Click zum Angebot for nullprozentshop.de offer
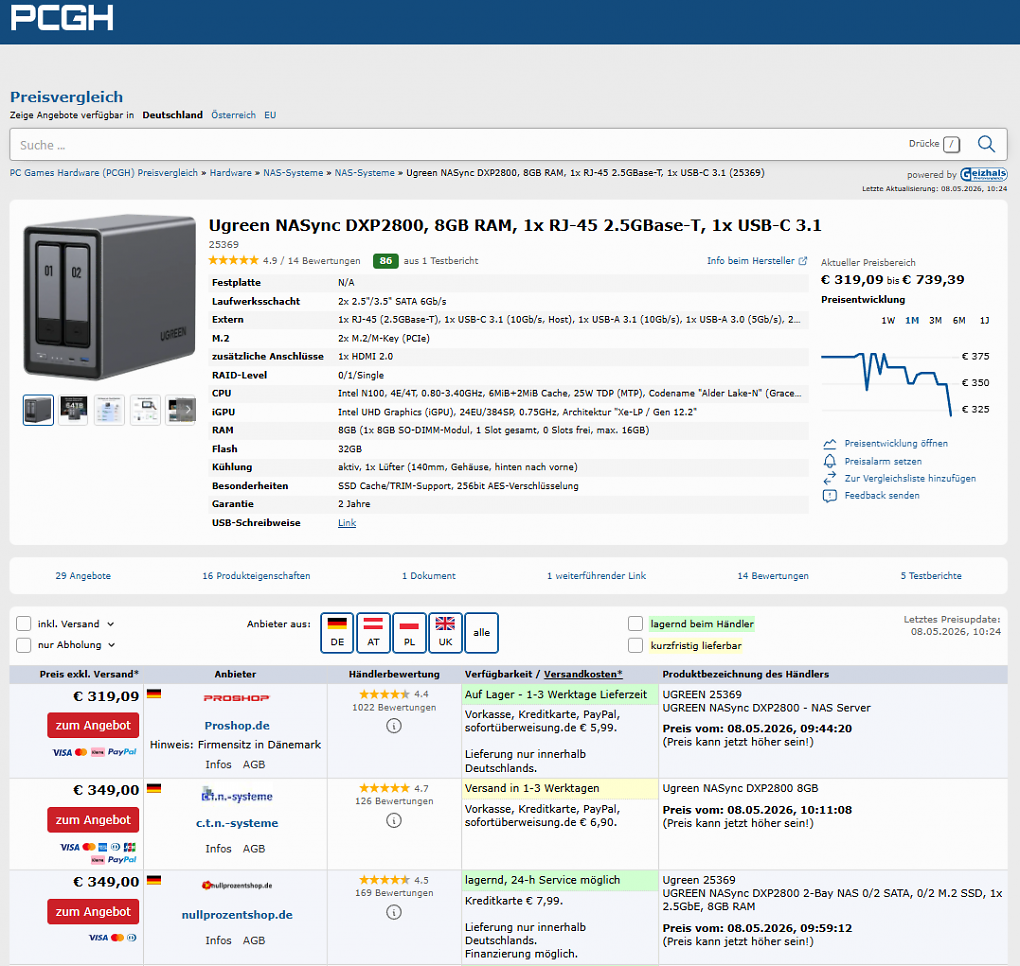The image size is (1020, 966). [x=93, y=912]
